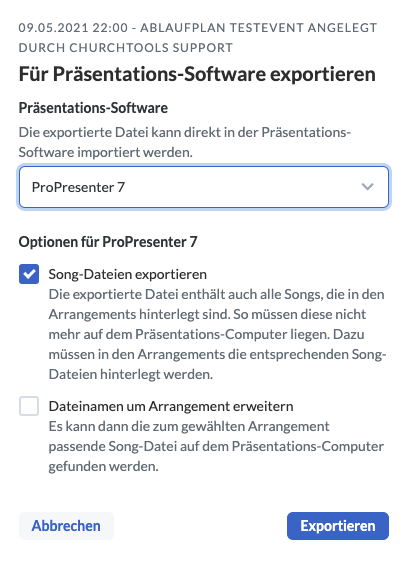Screen dimensions: 408x561
Task: Click the 09.05.2021 22:00 date text
Action: click(73, 28)
